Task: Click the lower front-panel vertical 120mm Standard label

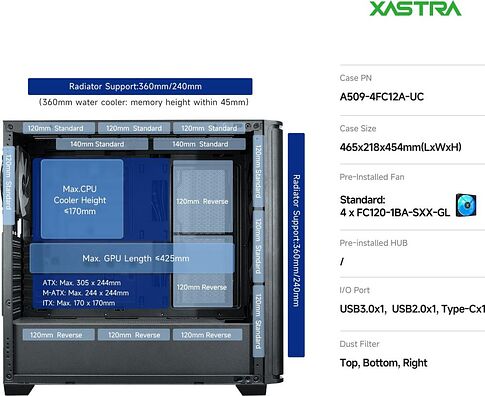Action: 258,321
